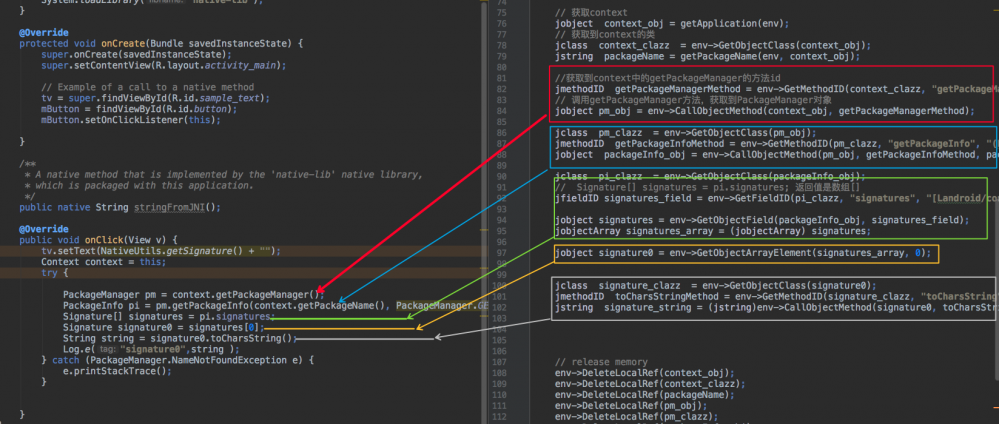Click 'env->DeleteLocalRef(context_obj);' line
The width and height of the screenshot is (999, 424).
645,372
